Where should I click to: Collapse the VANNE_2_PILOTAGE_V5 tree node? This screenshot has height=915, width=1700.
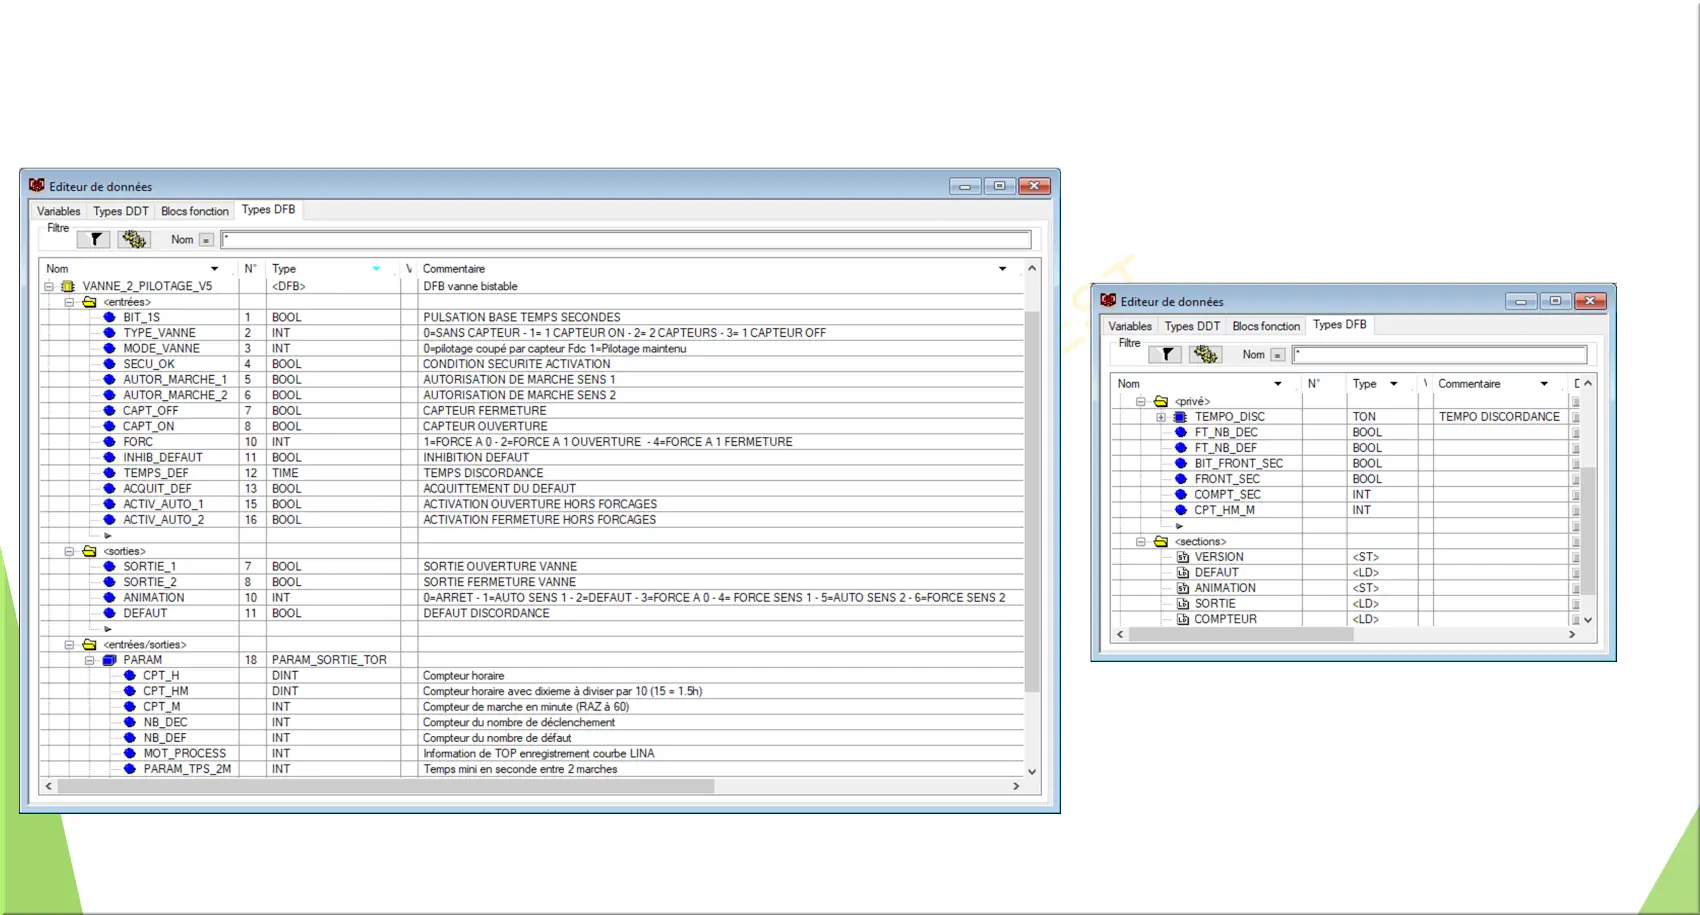48,286
